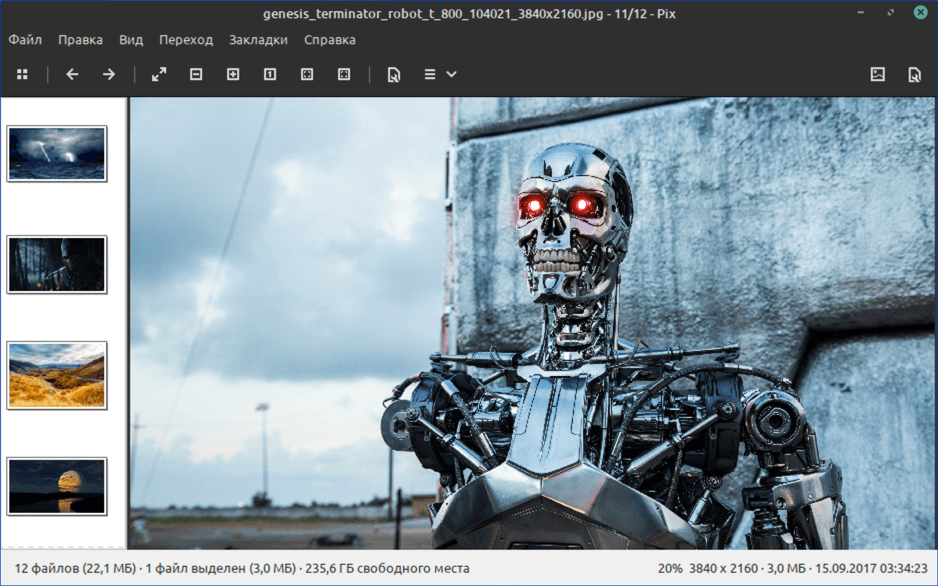Expand the chevron next to the list icon
Viewport: 938px width, 586px height.
[x=452, y=74]
